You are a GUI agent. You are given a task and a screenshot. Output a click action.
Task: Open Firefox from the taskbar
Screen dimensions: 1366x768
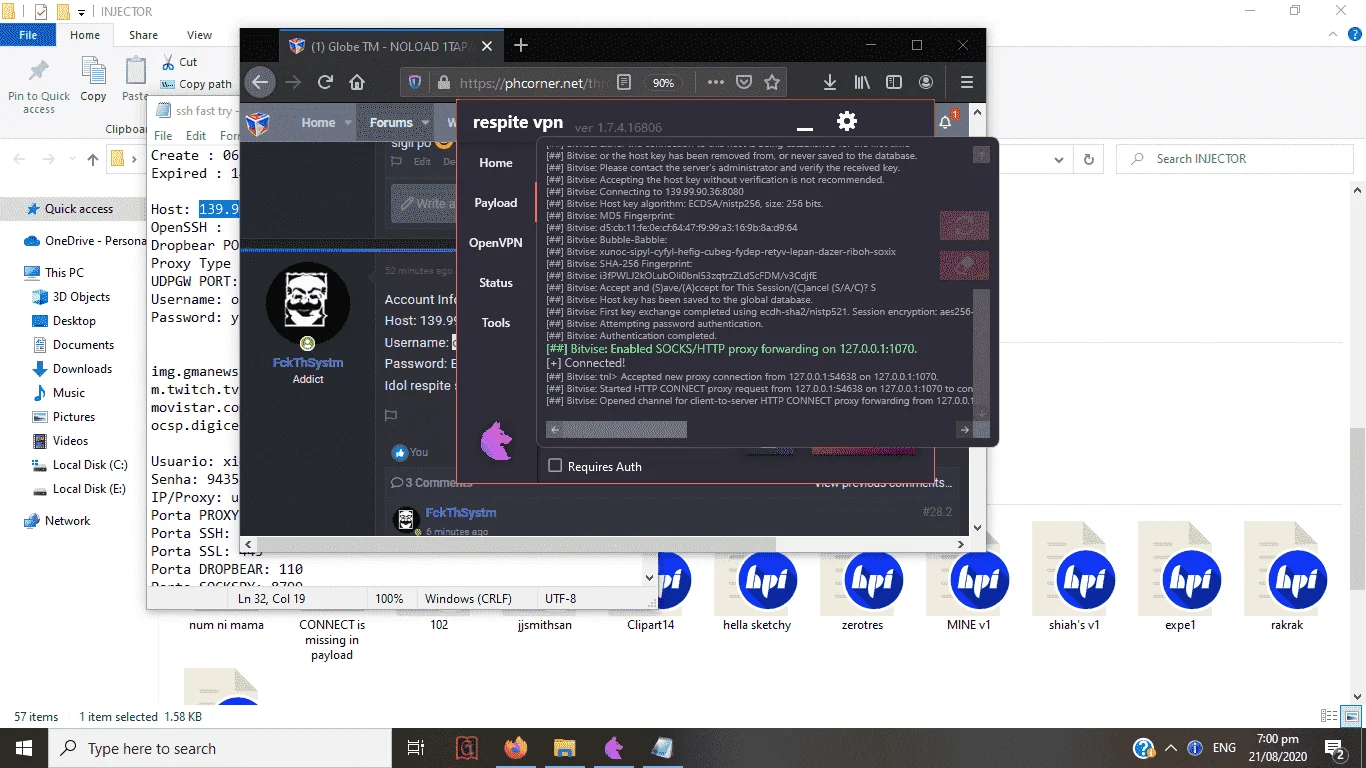516,748
